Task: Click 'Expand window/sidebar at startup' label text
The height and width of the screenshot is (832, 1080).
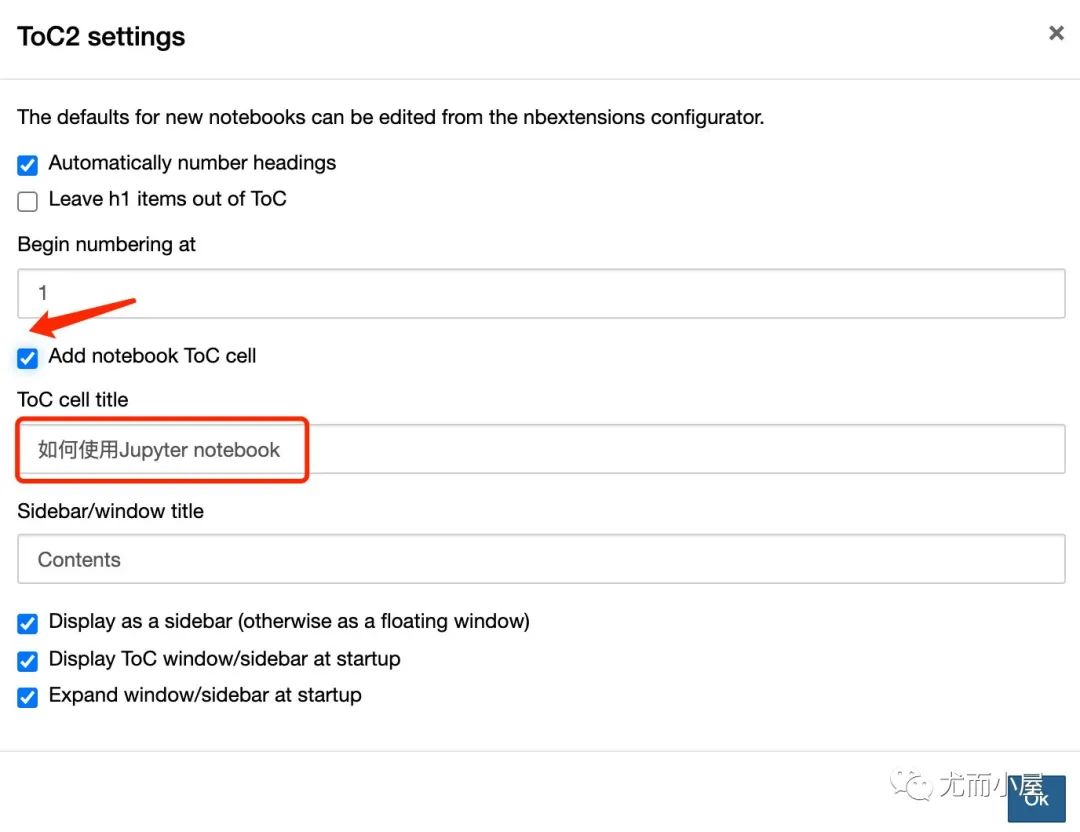Action: [205, 695]
